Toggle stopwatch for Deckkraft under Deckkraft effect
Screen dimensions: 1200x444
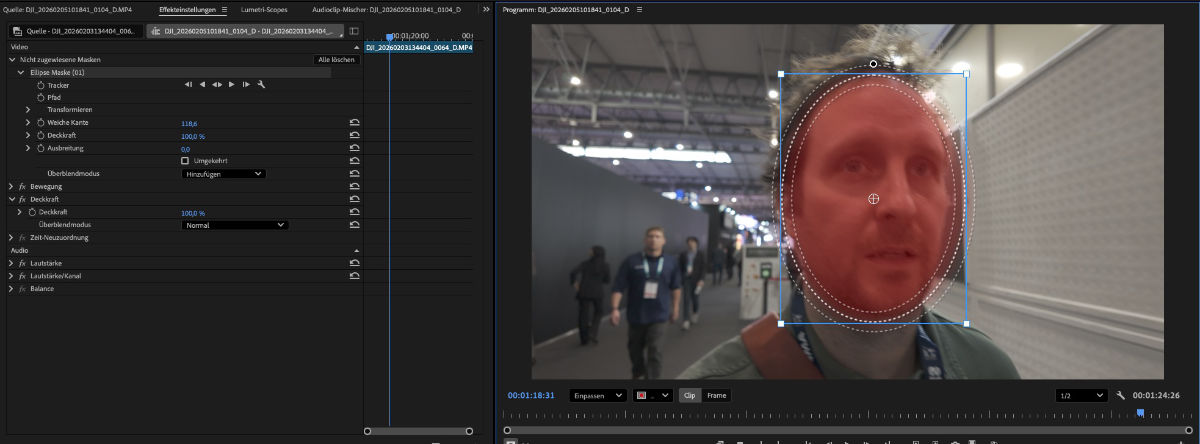(x=32, y=212)
